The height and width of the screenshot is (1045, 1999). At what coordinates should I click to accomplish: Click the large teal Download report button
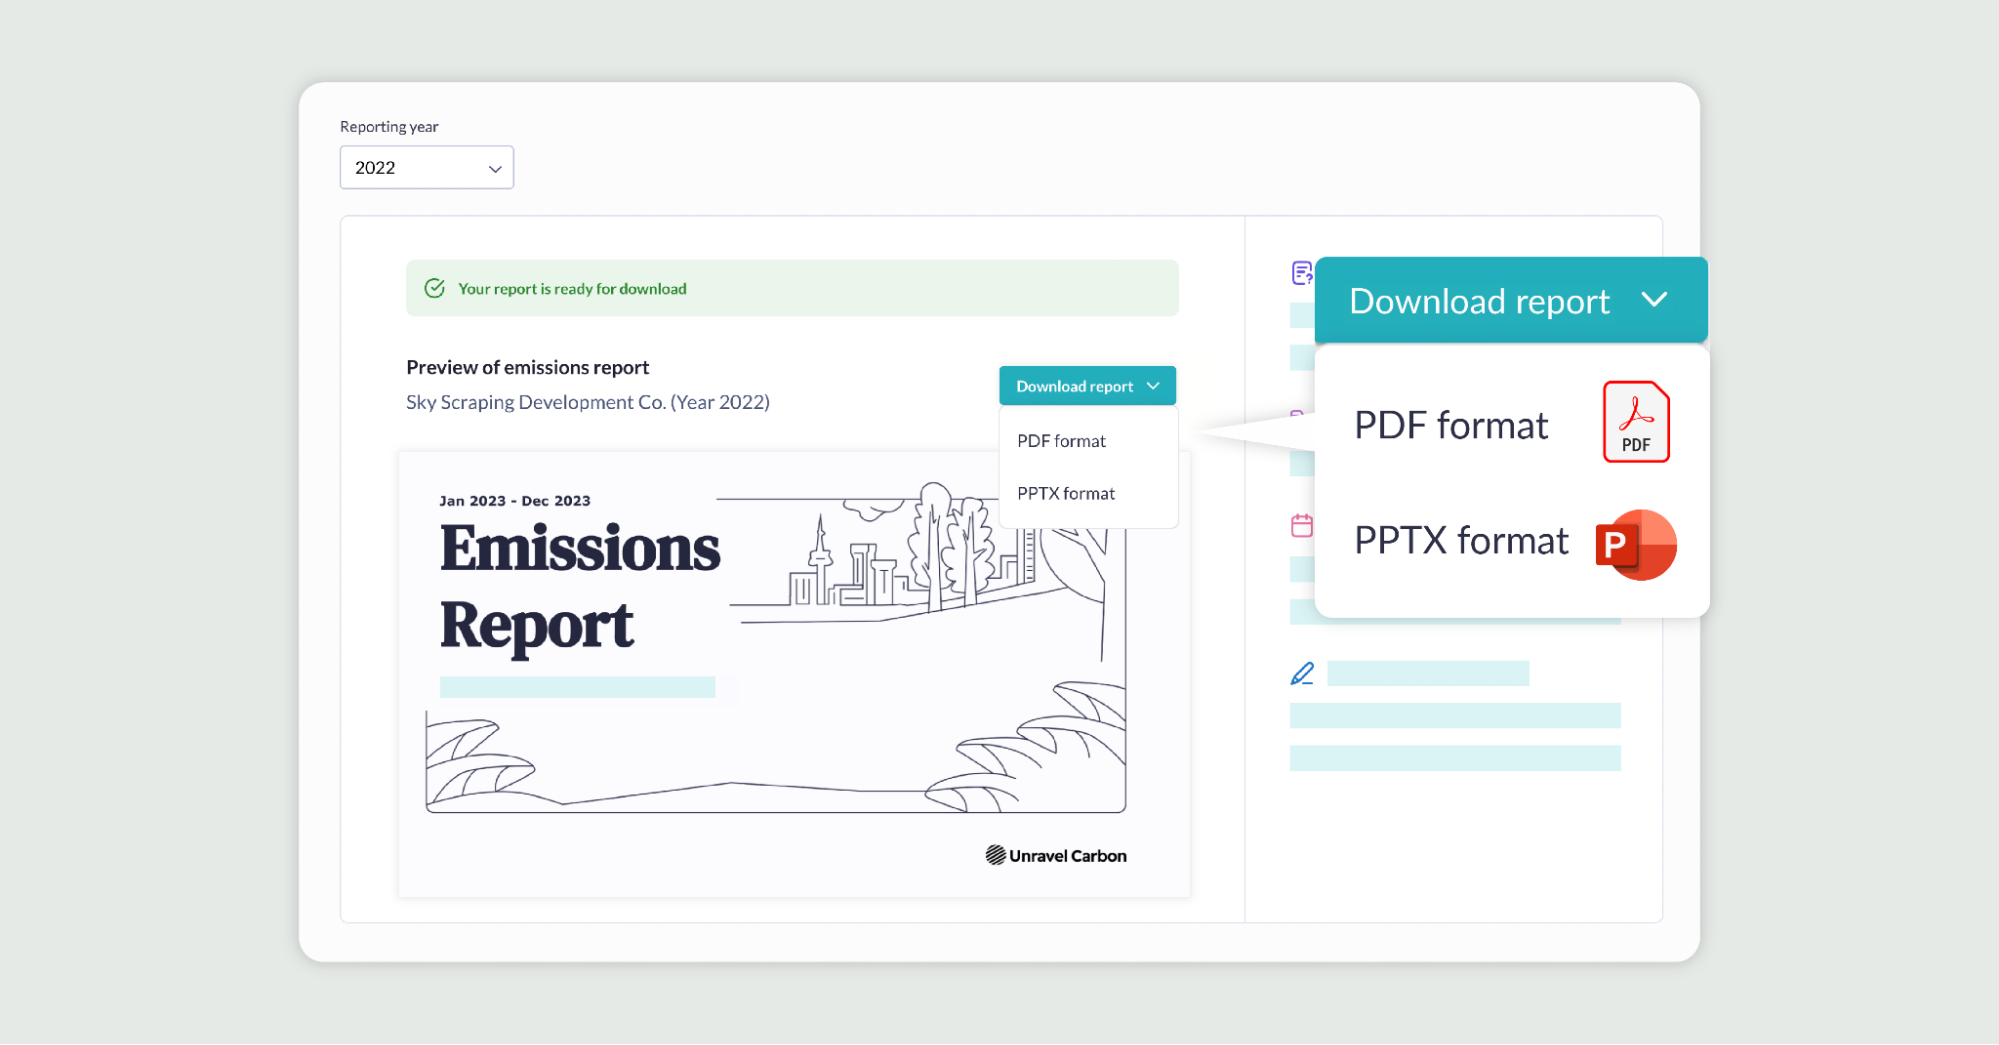1480,300
